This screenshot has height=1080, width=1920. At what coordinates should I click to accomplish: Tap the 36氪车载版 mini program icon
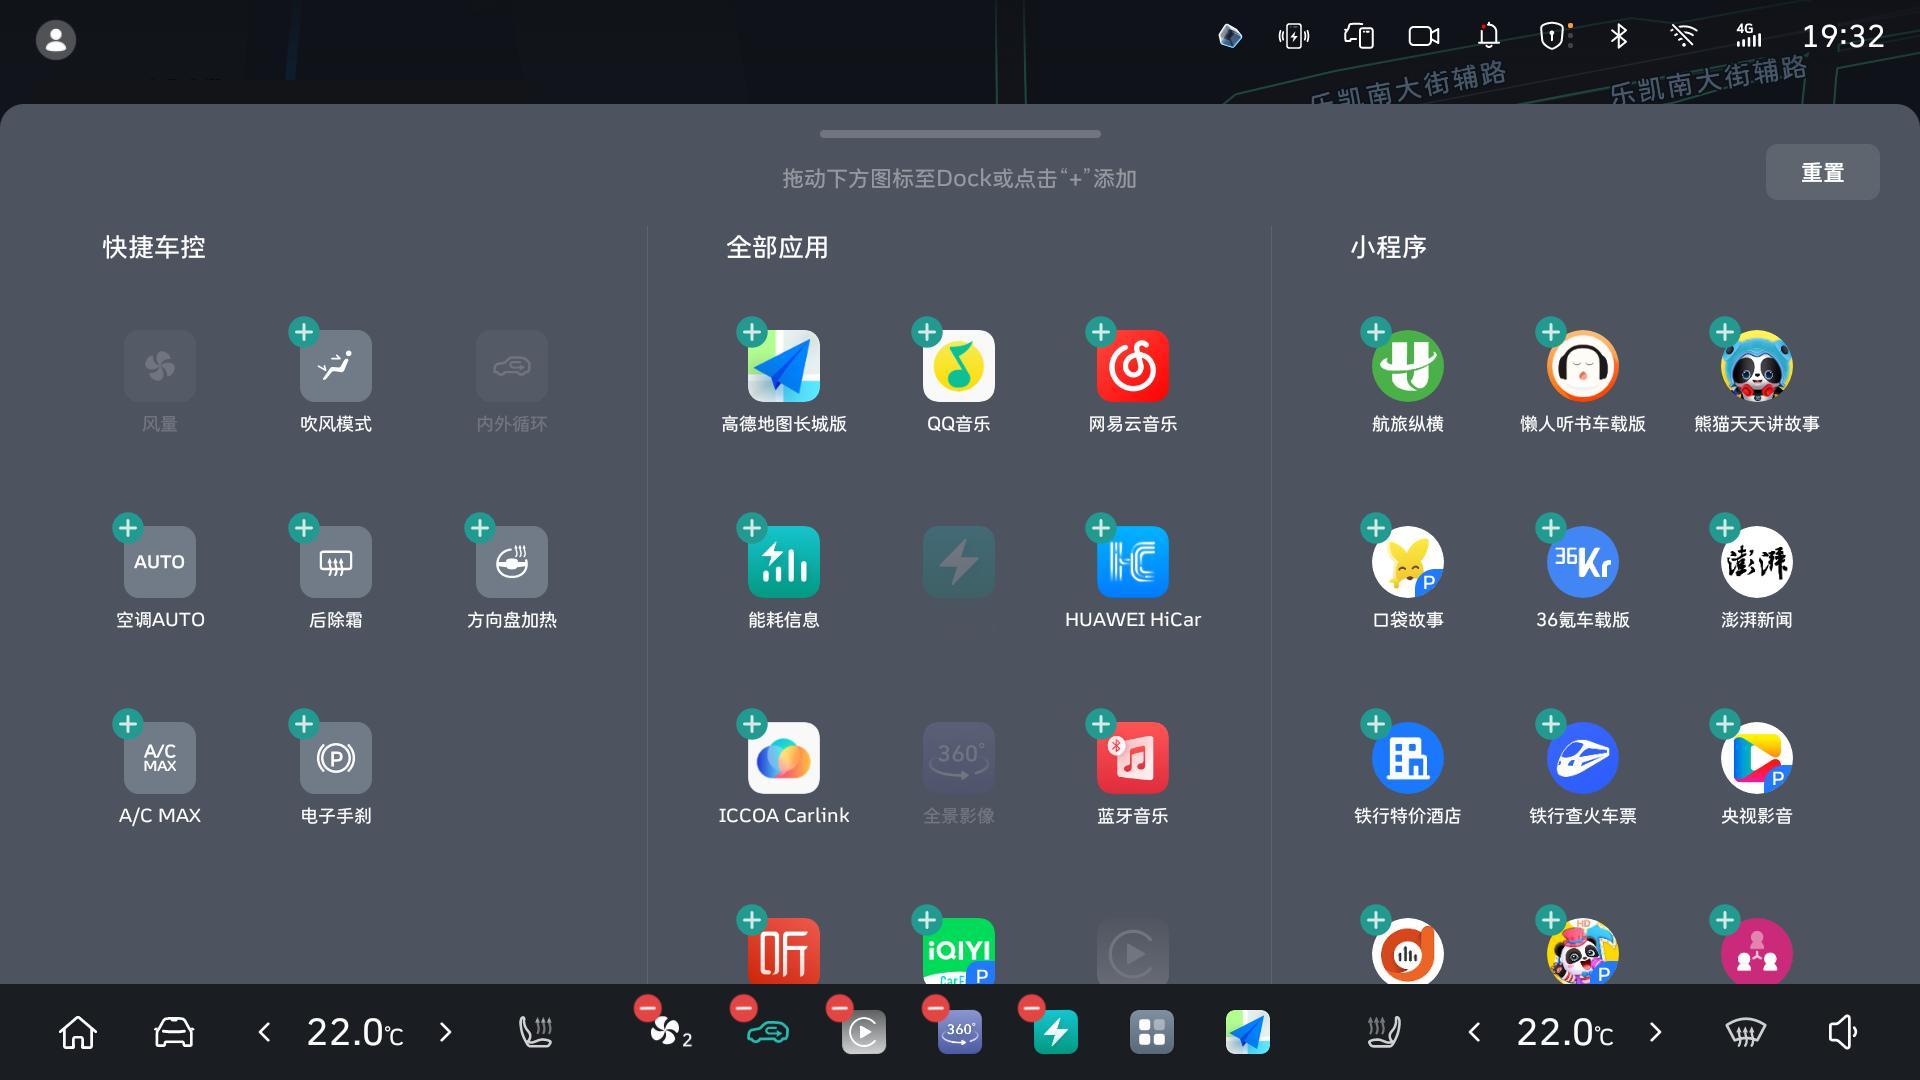1582,562
